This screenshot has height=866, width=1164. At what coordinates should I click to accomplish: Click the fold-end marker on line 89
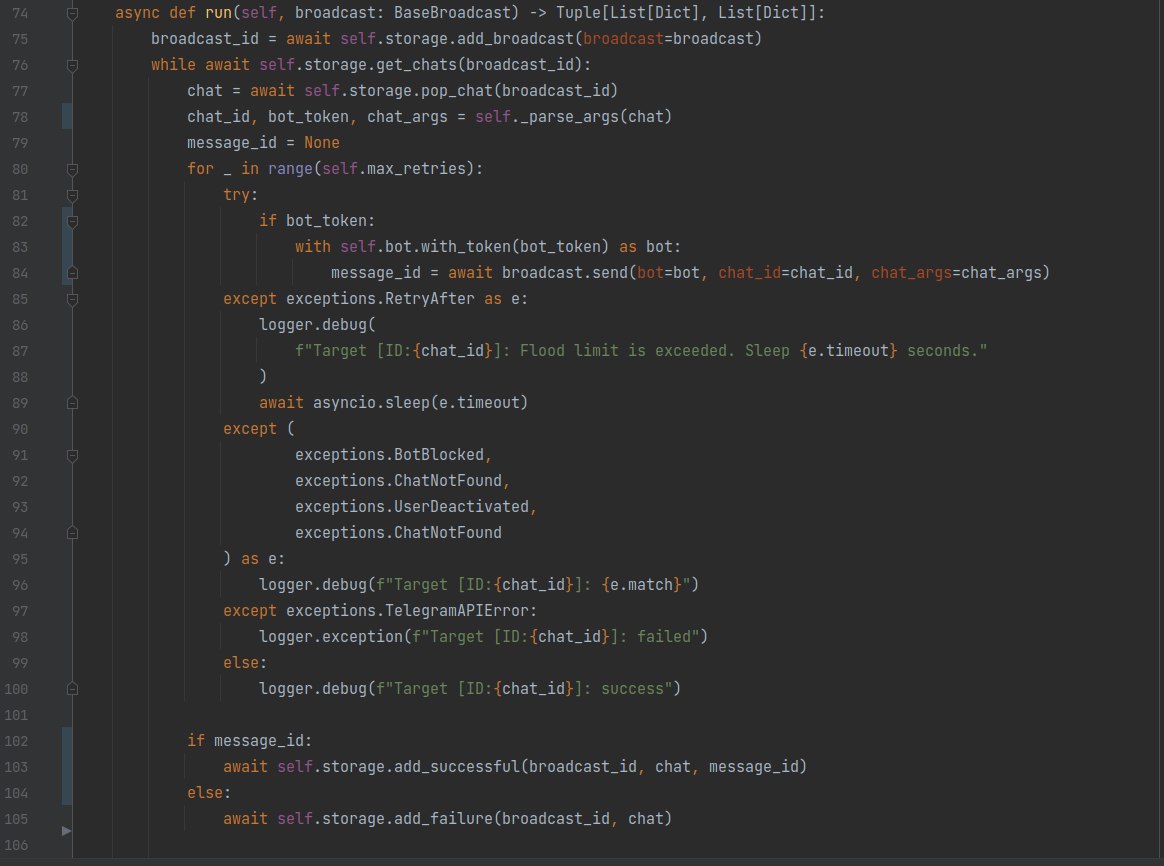pos(72,403)
